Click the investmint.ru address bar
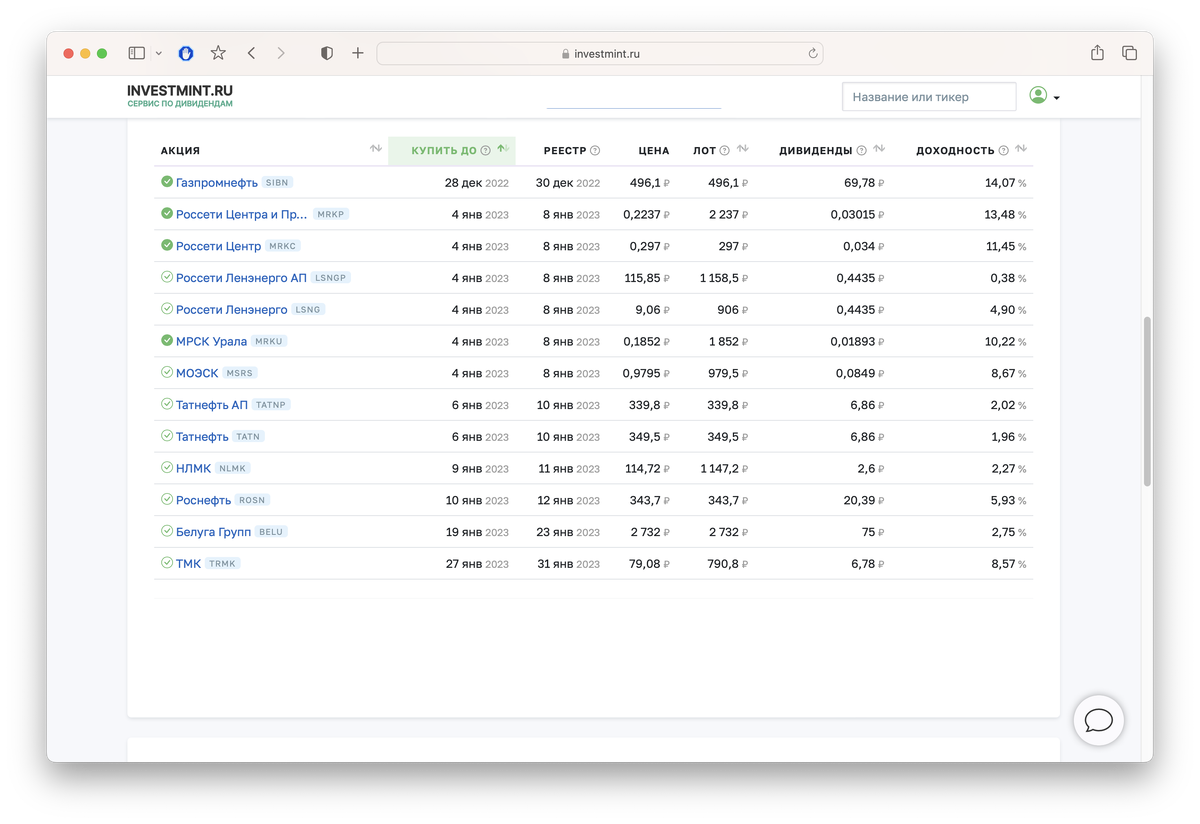Screen dimensions: 1200x824 [x=600, y=54]
